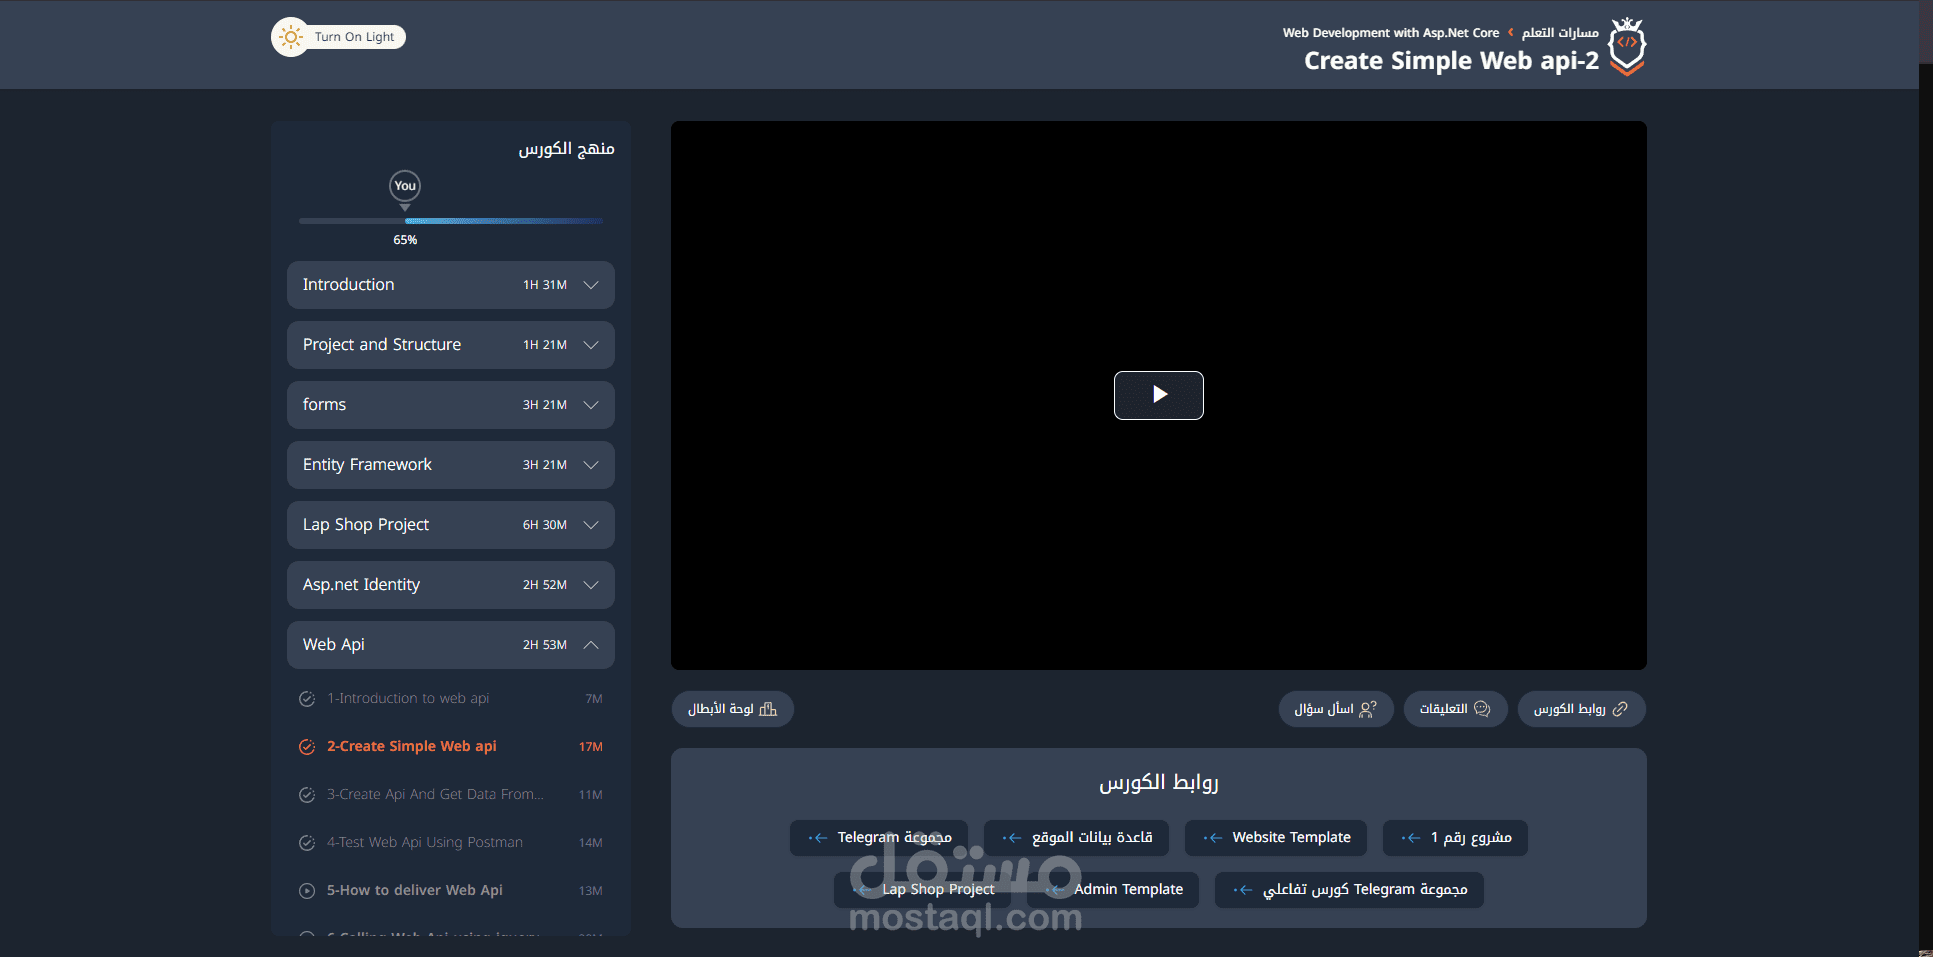Open the مسارات التعلم breadcrumb link
Image resolution: width=1933 pixels, height=957 pixels.
[1560, 33]
